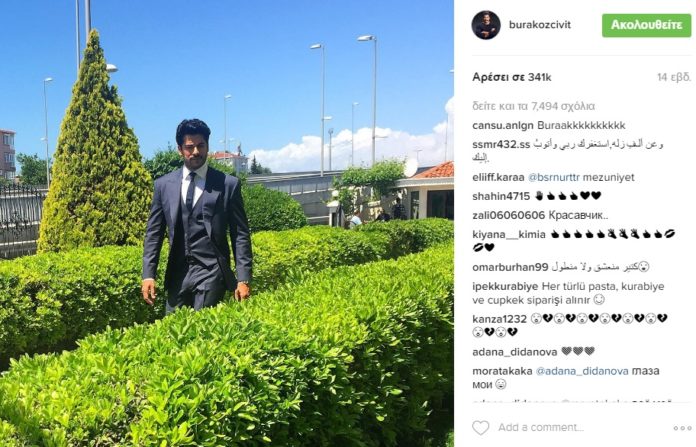Click burakozcivit profile avatar
This screenshot has width=696, height=447.
(x=486, y=25)
